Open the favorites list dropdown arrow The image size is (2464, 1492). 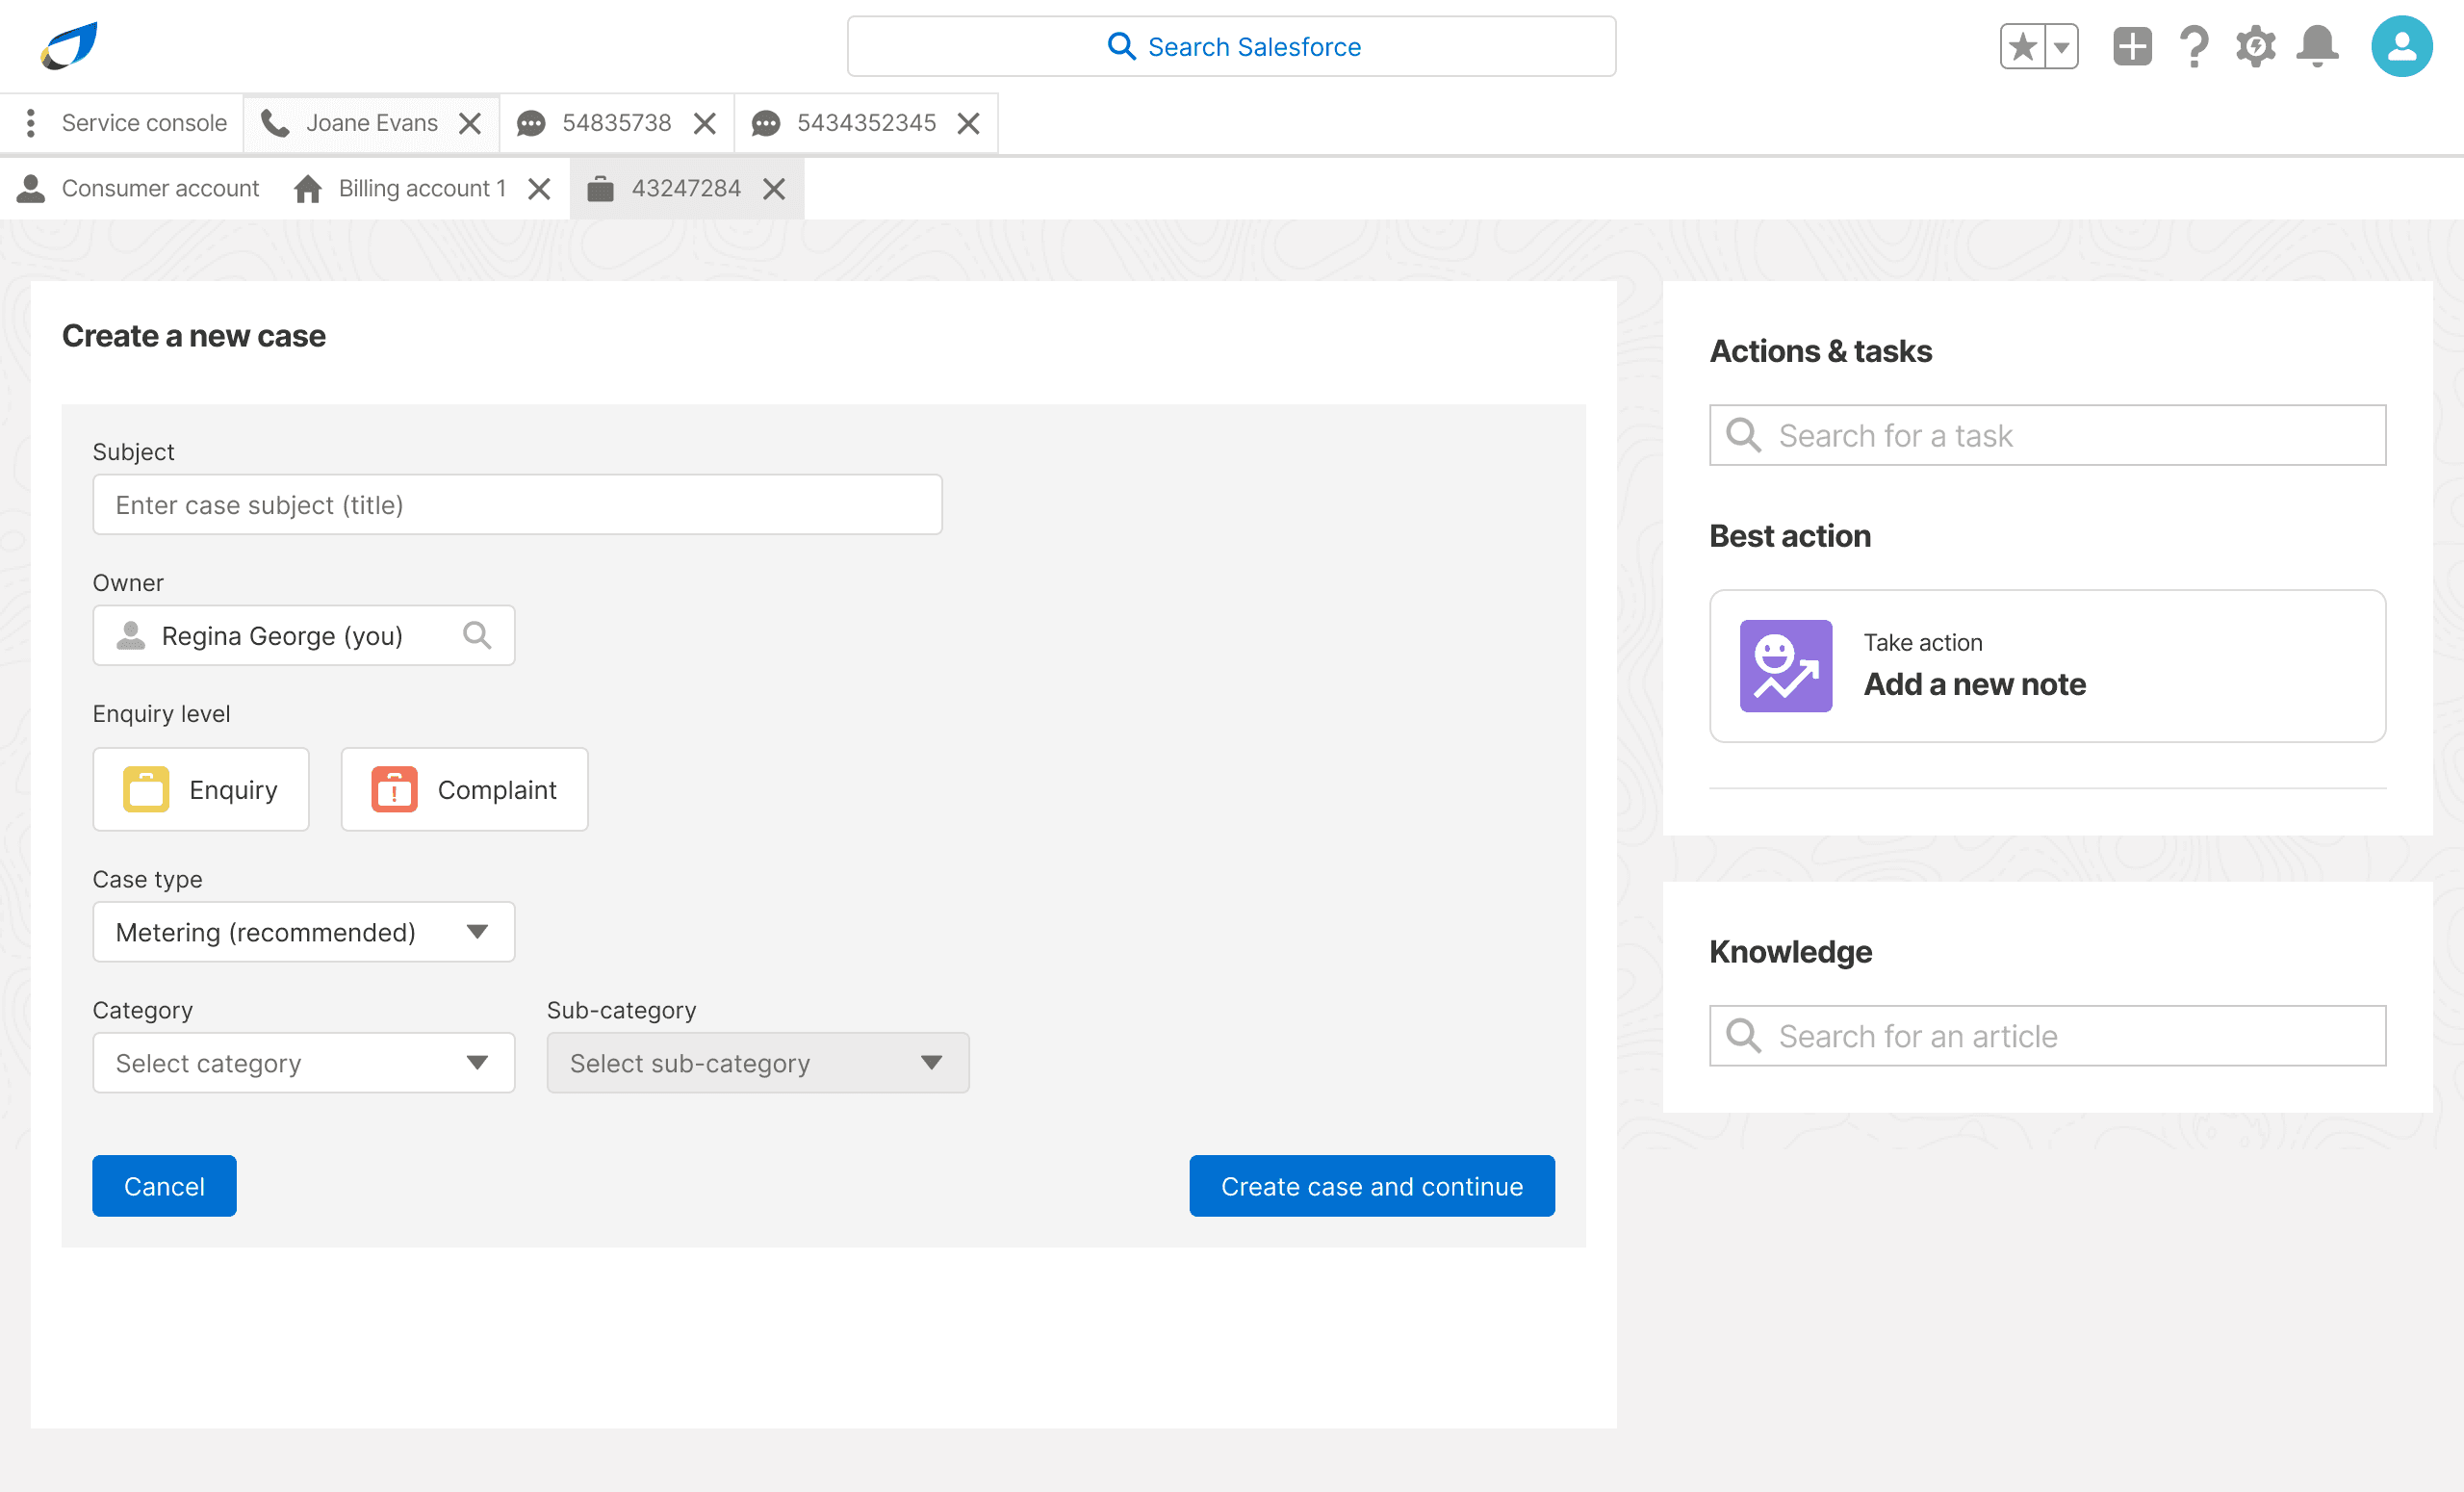pyautogui.click(x=2061, y=47)
